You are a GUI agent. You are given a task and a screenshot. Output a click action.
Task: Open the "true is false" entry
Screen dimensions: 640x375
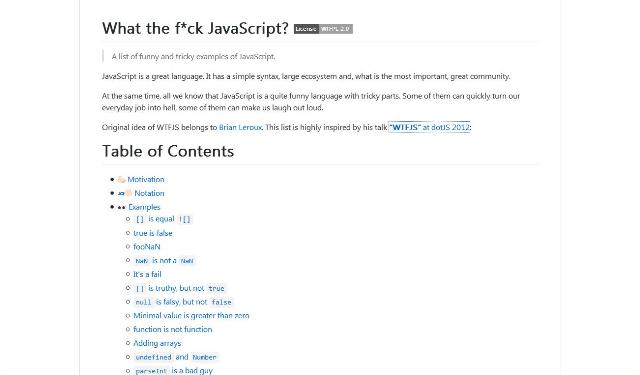tap(153, 233)
